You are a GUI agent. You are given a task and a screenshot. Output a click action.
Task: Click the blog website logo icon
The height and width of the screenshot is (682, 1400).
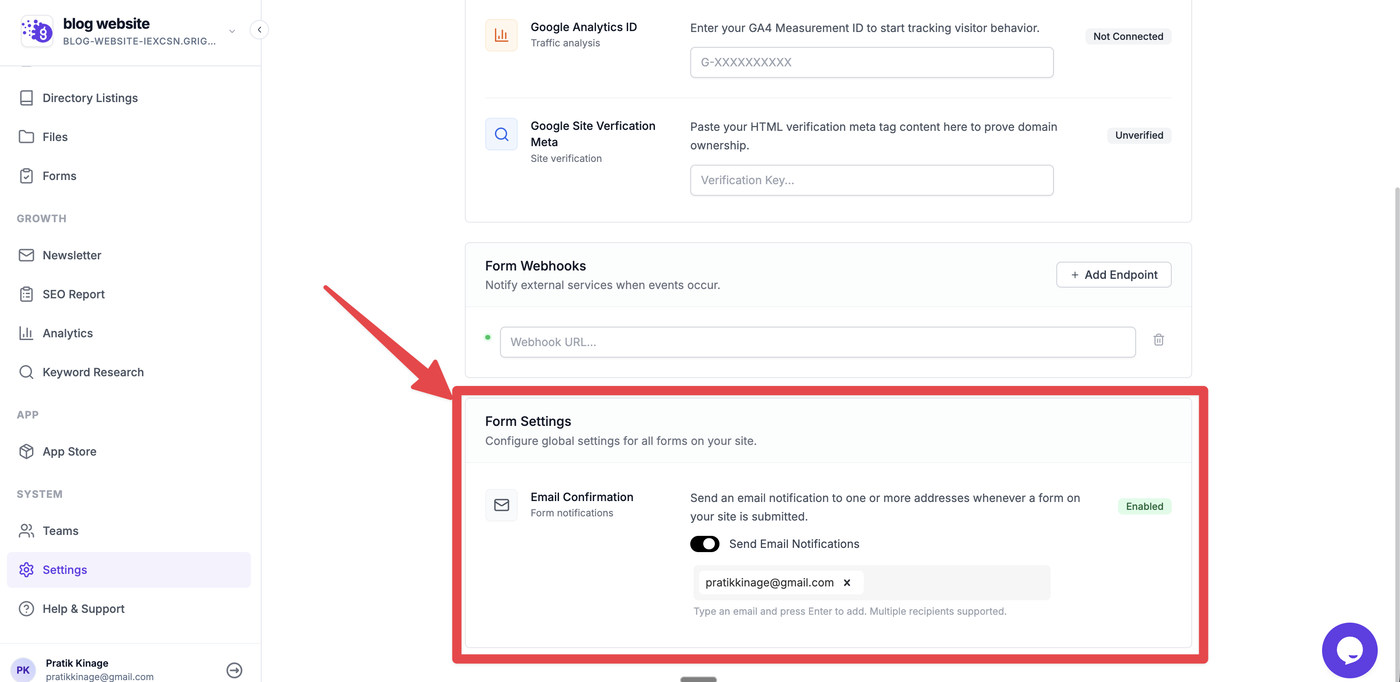pos(37,31)
